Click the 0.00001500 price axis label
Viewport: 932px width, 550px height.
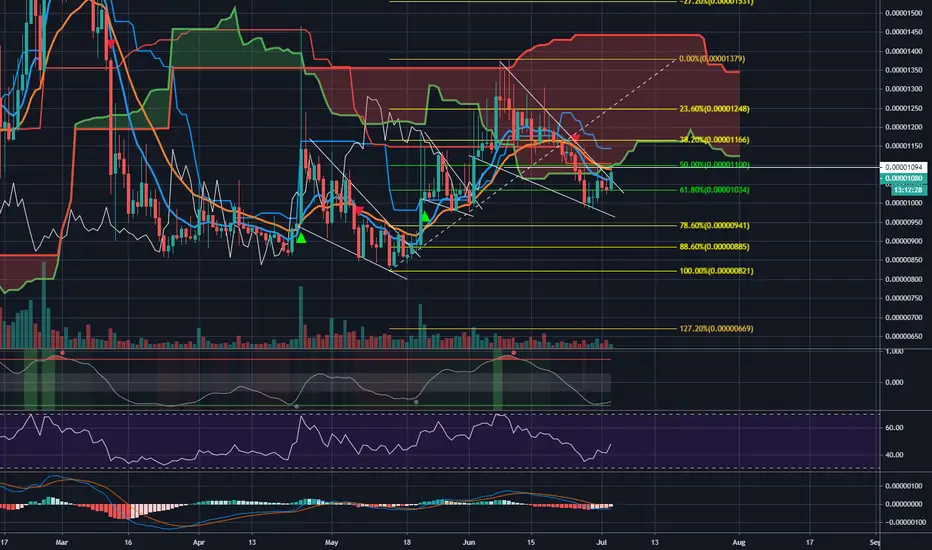pyautogui.click(x=903, y=13)
